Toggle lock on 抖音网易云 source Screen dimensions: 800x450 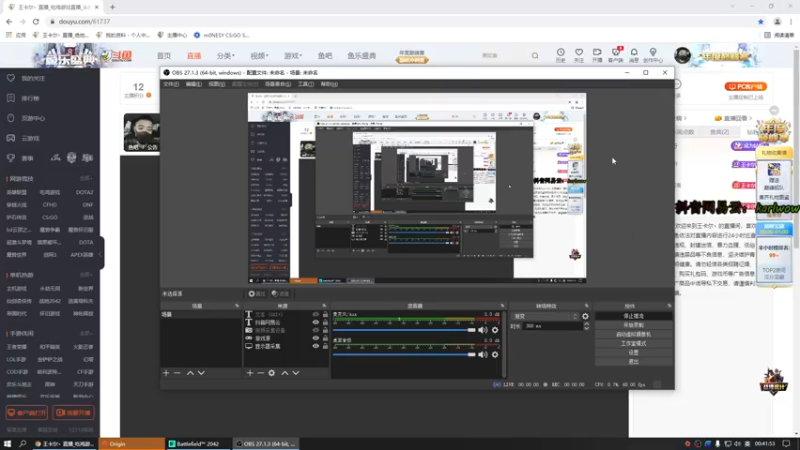click(x=326, y=322)
